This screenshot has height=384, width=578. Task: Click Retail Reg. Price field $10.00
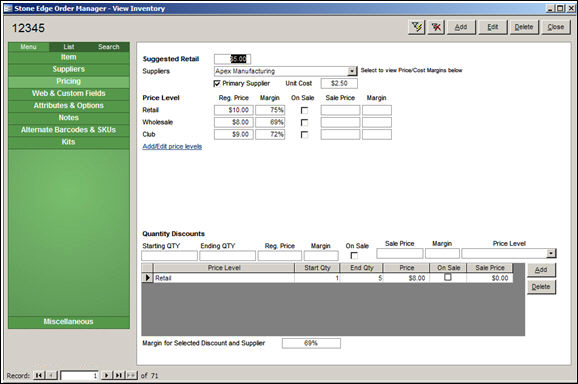(x=234, y=110)
